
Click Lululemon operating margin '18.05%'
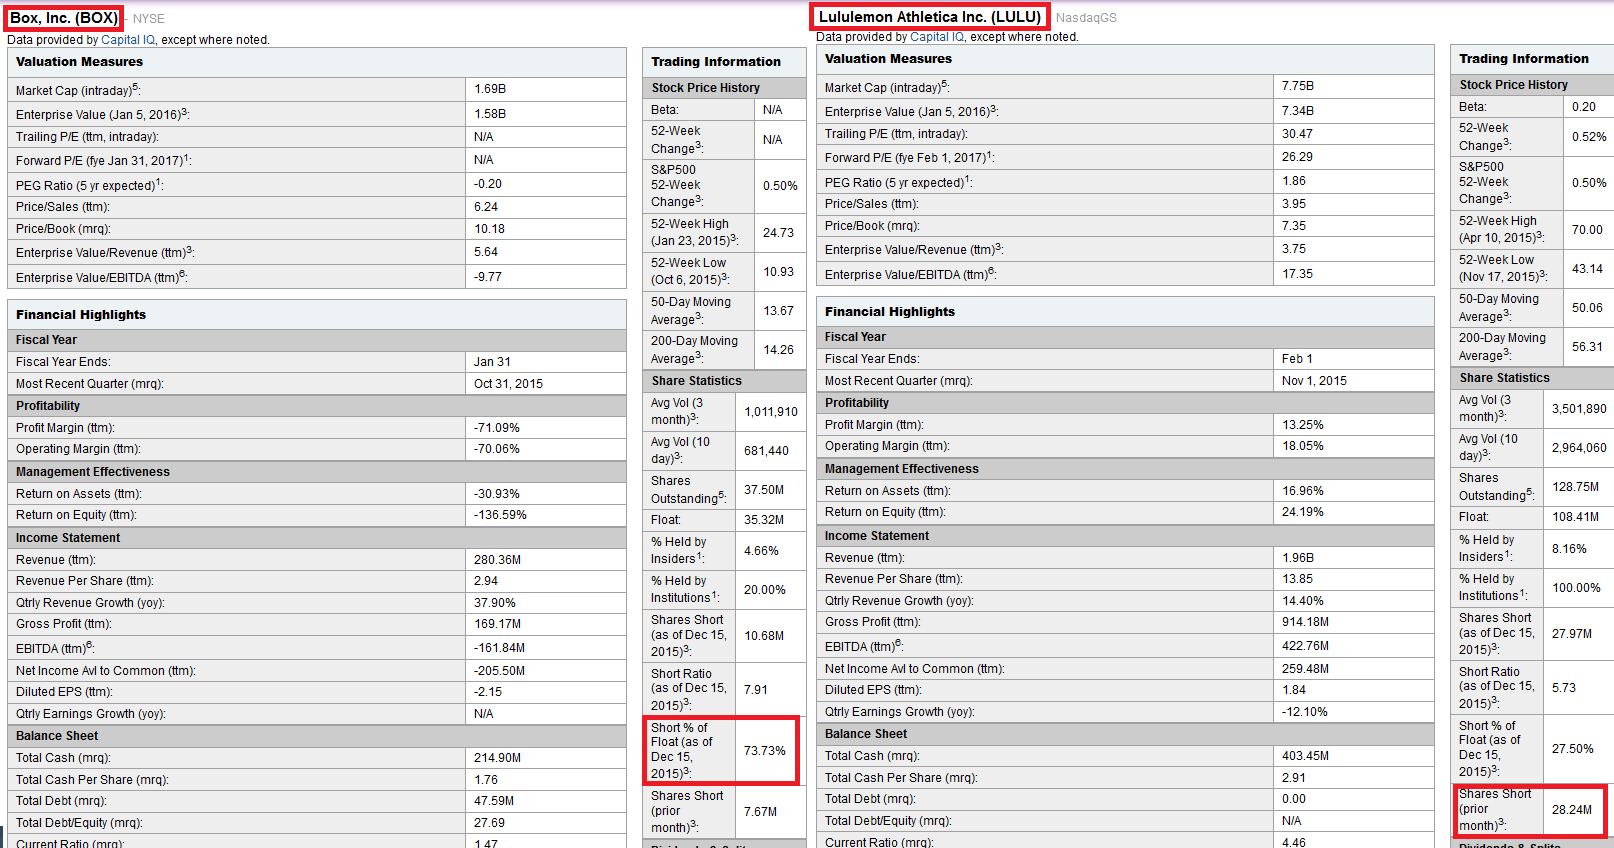tap(1303, 446)
